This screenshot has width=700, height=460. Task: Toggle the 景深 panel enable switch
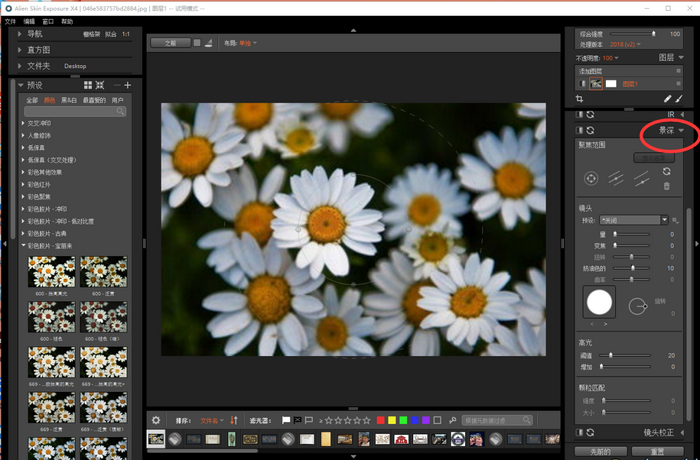(580, 131)
